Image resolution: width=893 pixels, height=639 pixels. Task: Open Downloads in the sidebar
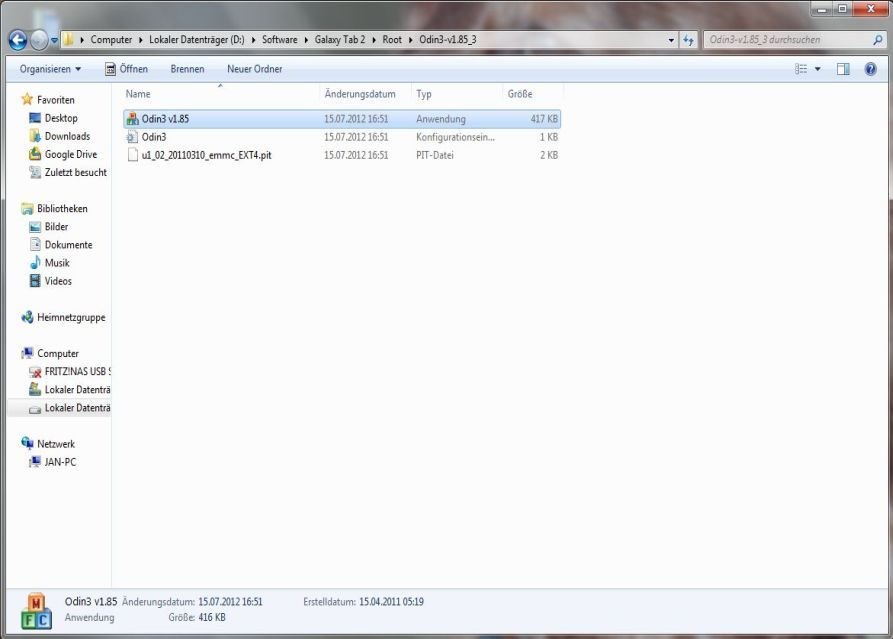[67, 136]
